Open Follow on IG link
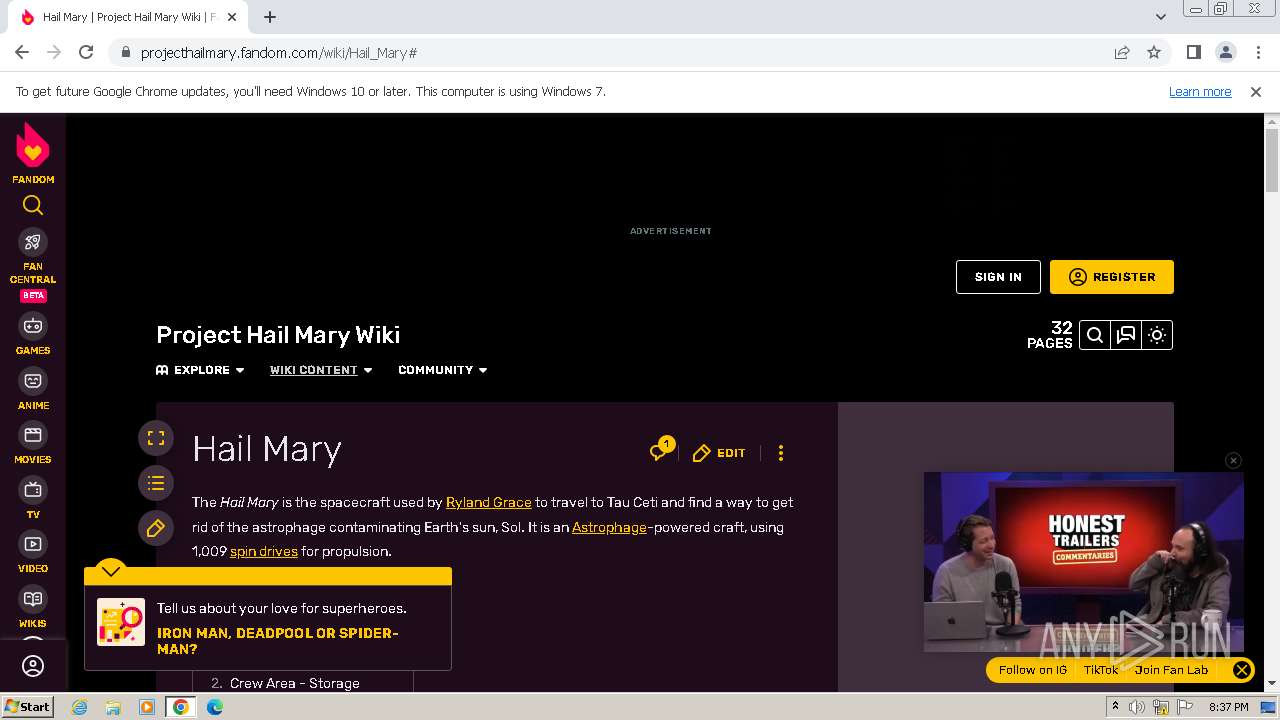Image resolution: width=1280 pixels, height=720 pixels. pyautogui.click(x=1033, y=670)
